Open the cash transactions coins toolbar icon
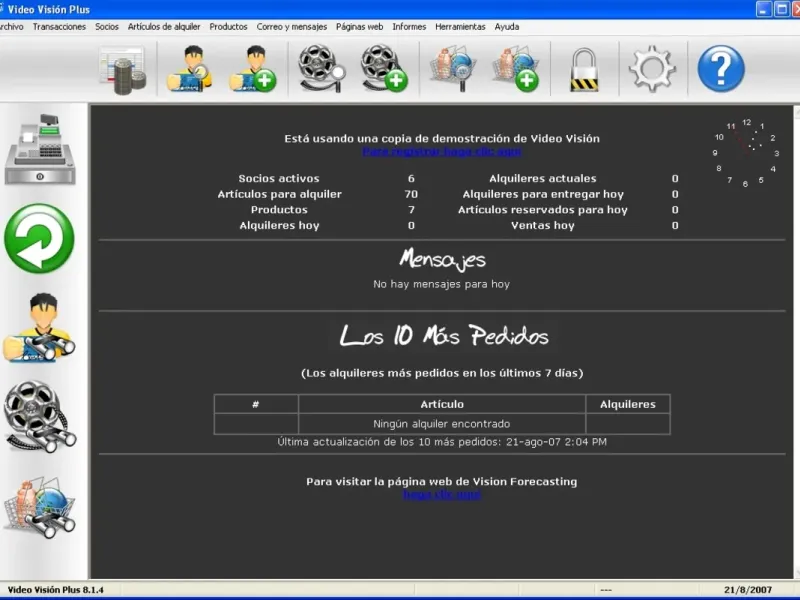This screenshot has width=800, height=600. click(x=122, y=70)
